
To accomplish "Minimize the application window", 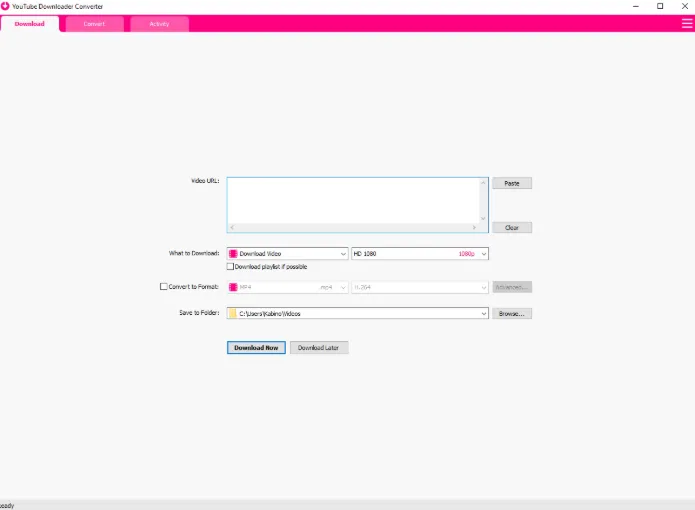I will click(x=636, y=6).
